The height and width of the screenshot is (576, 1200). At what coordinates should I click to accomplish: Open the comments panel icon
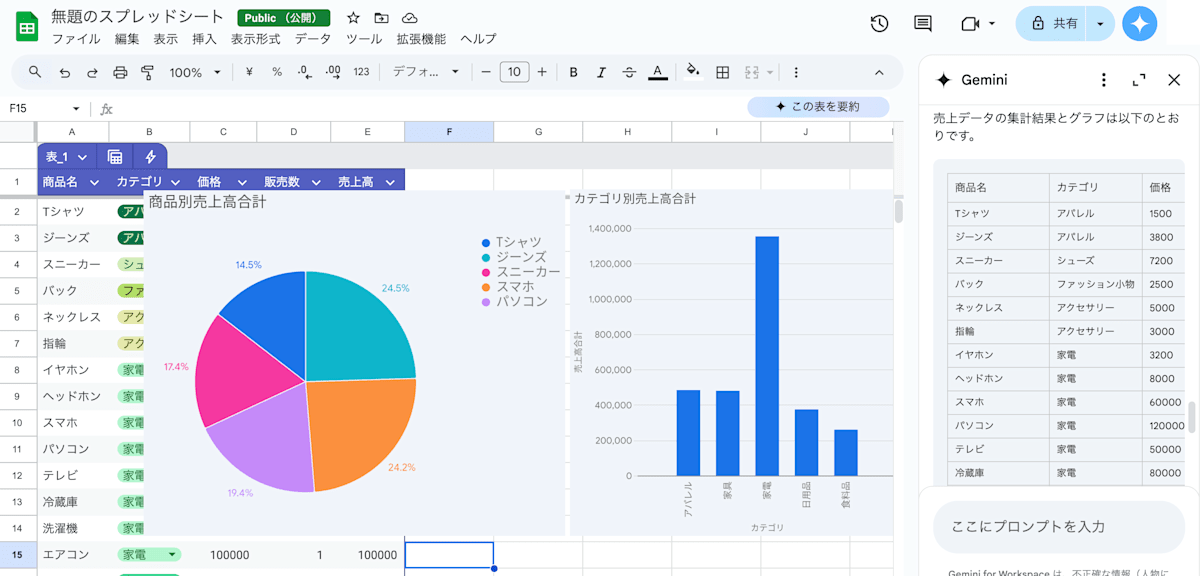(x=923, y=23)
